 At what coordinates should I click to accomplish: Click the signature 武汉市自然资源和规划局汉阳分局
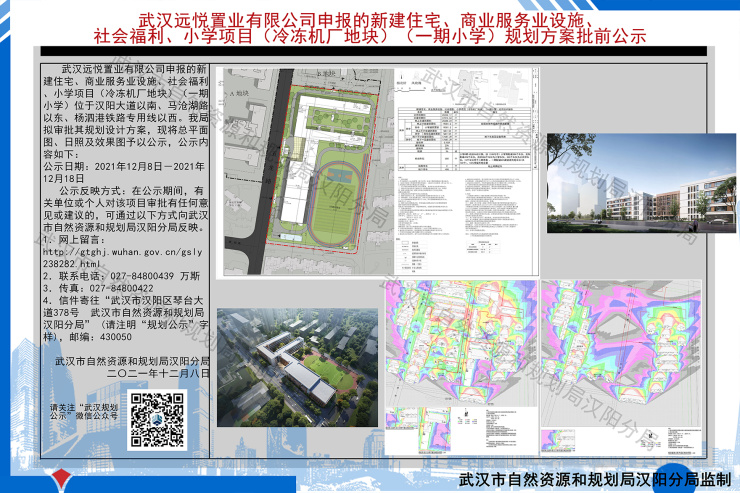[132, 361]
